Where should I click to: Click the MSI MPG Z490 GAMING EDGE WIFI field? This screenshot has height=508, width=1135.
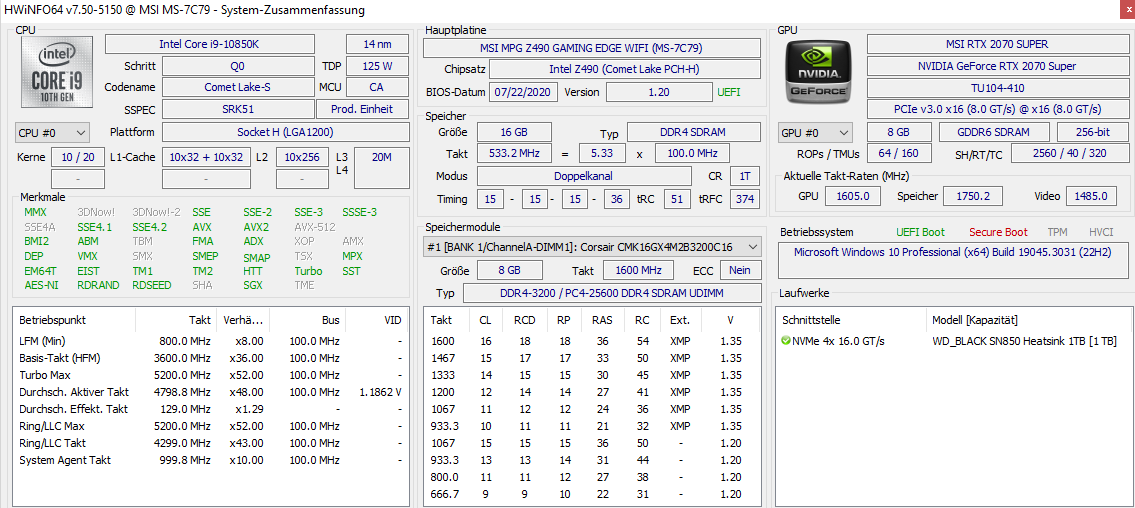click(x=591, y=48)
